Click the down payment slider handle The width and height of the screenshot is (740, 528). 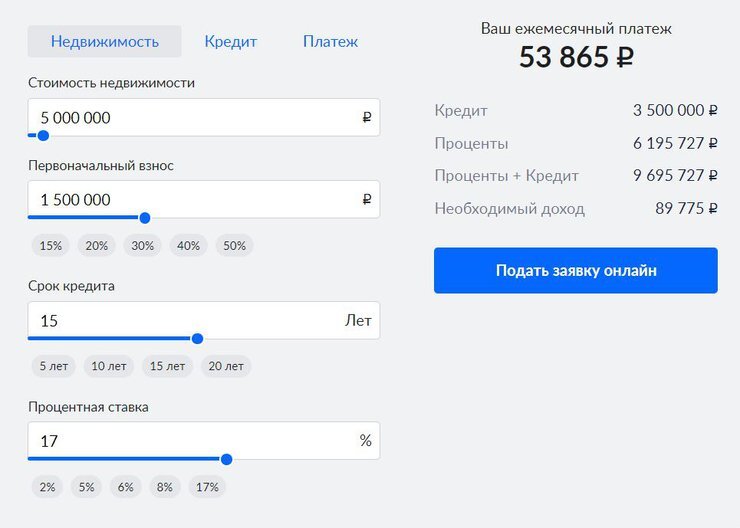(145, 217)
